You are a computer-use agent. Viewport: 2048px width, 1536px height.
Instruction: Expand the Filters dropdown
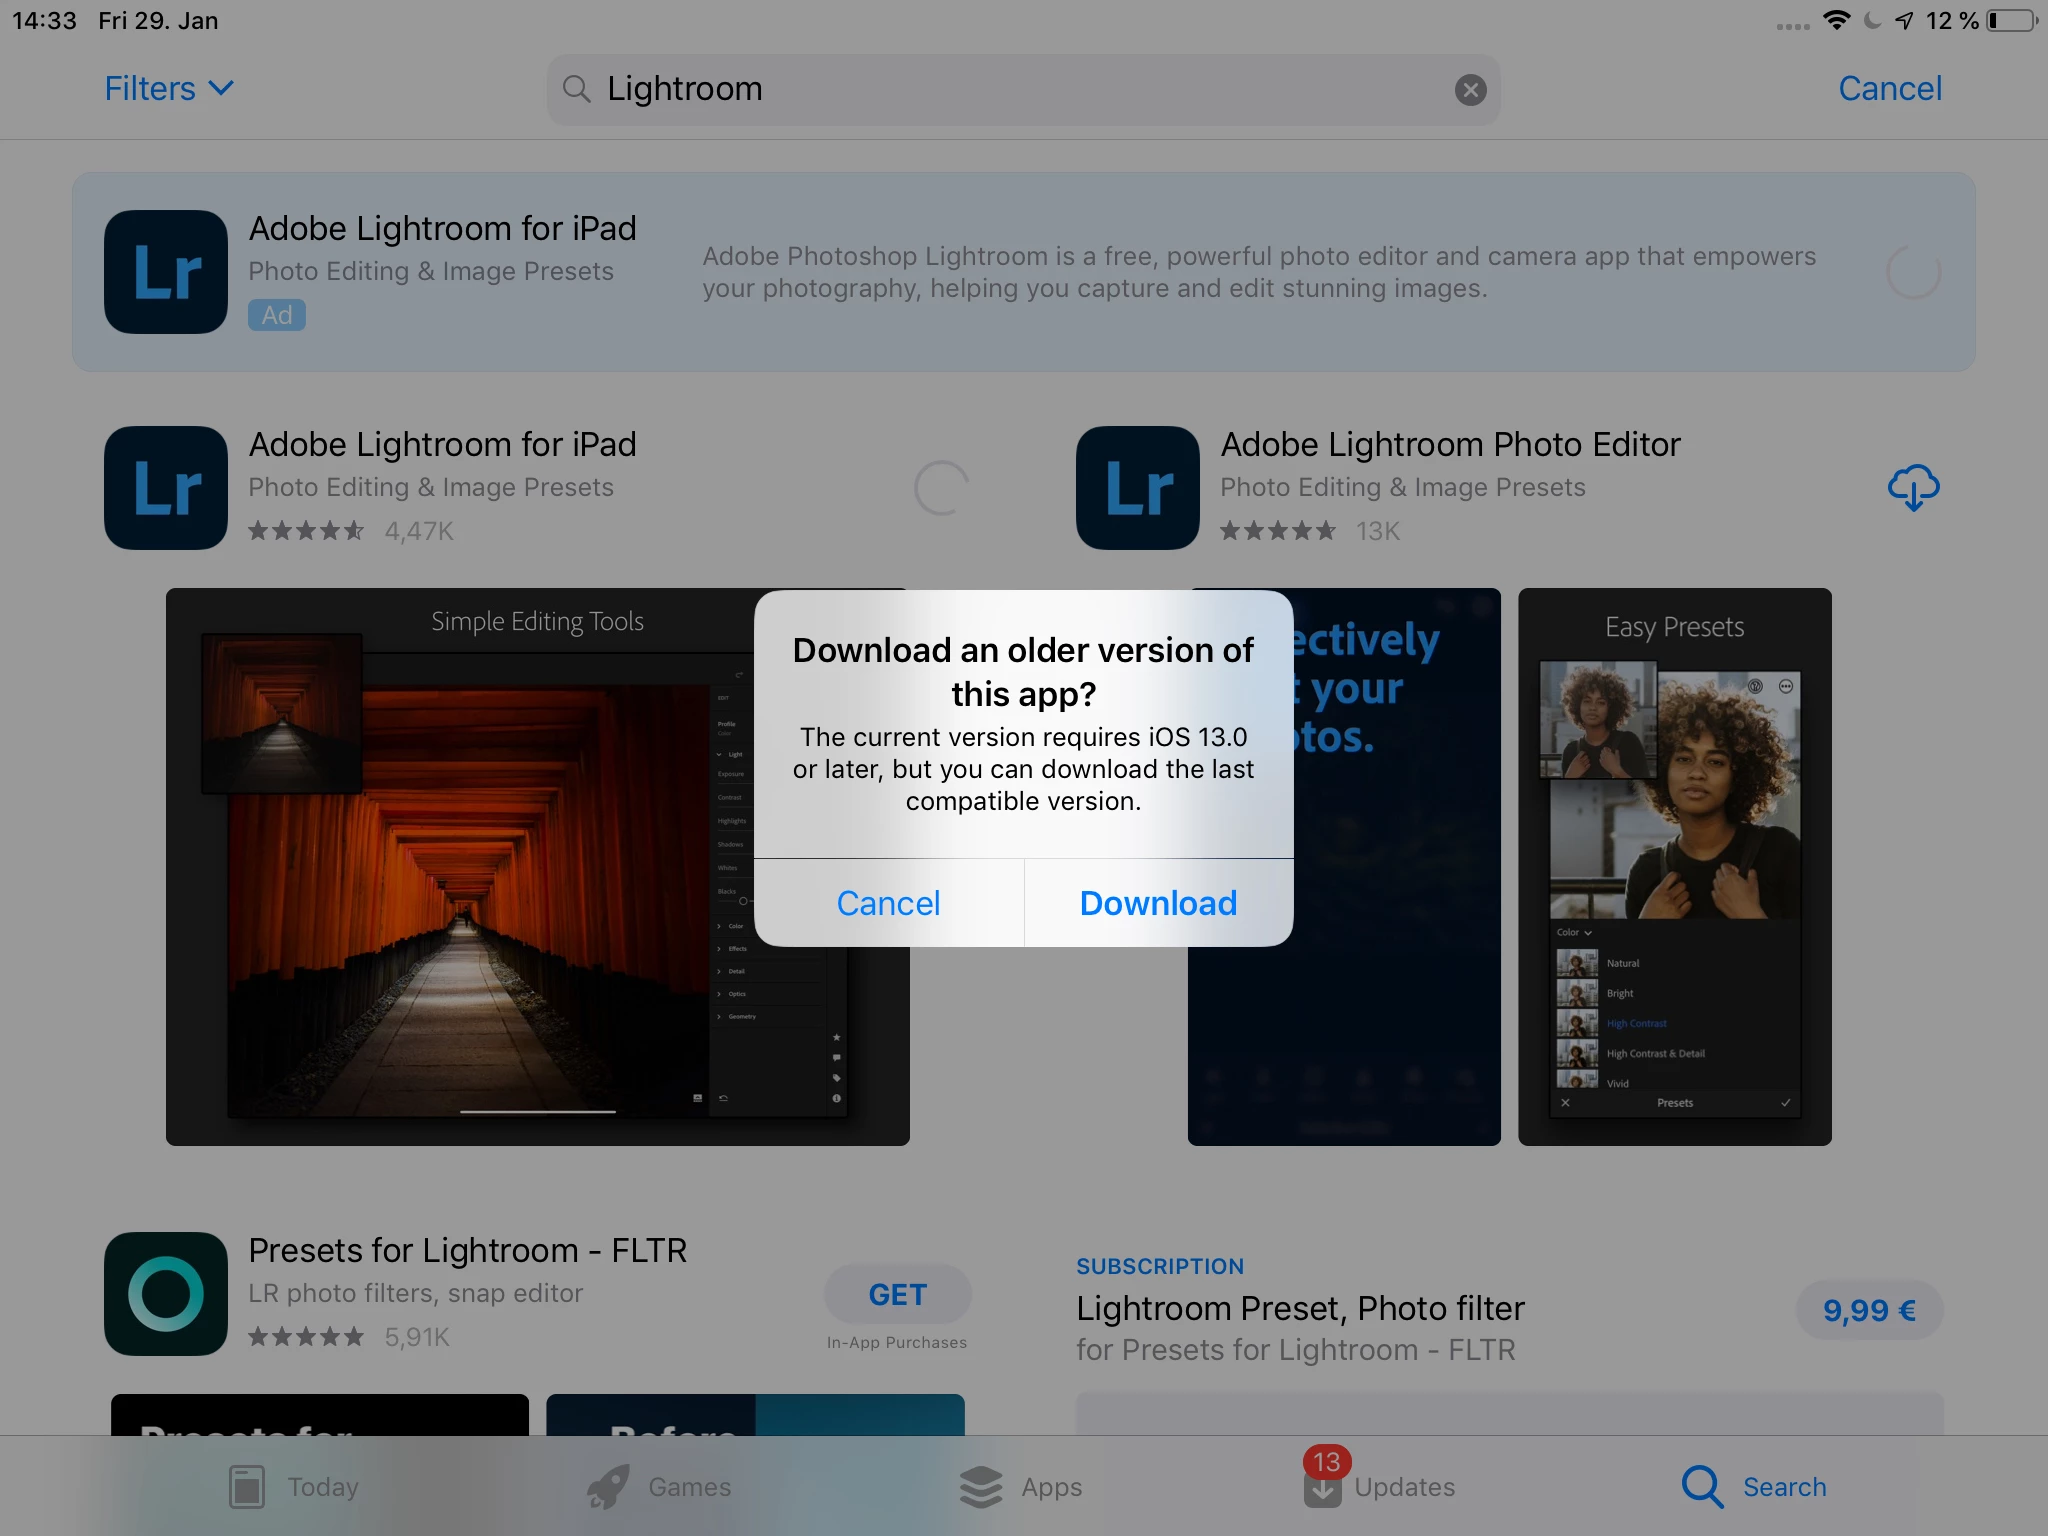coord(169,88)
